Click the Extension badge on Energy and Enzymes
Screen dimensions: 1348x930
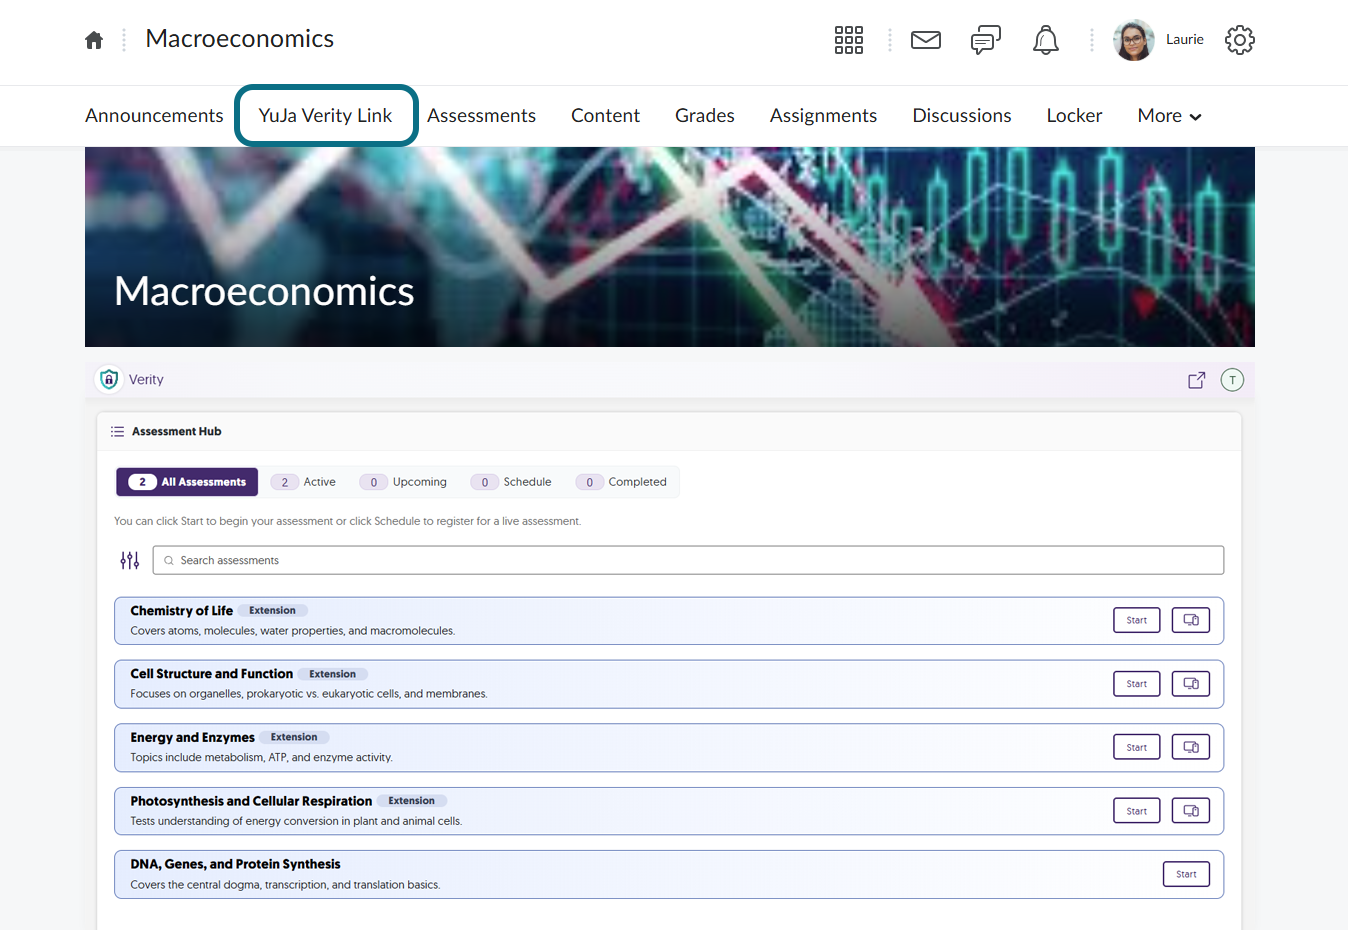click(294, 737)
